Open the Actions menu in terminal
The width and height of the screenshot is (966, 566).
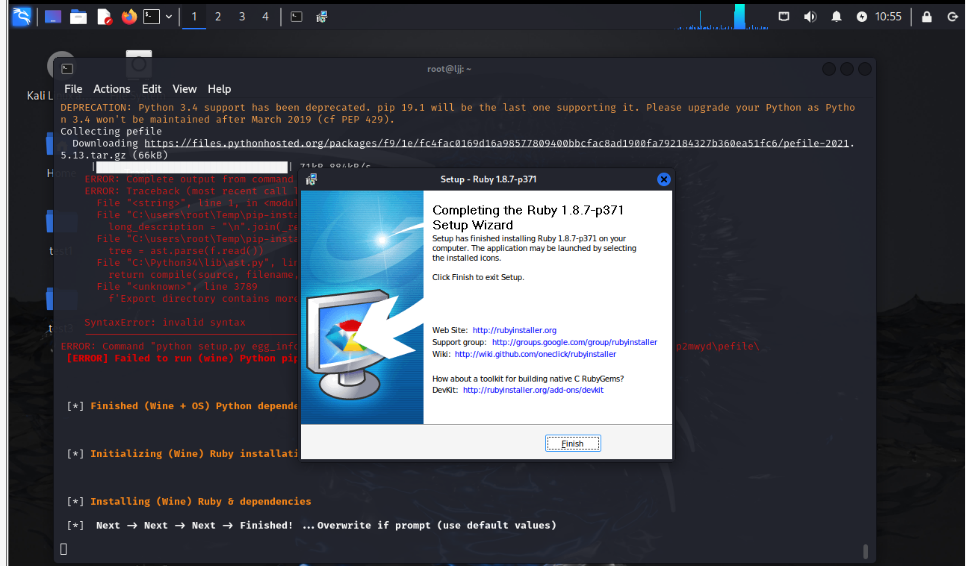pyautogui.click(x=111, y=89)
